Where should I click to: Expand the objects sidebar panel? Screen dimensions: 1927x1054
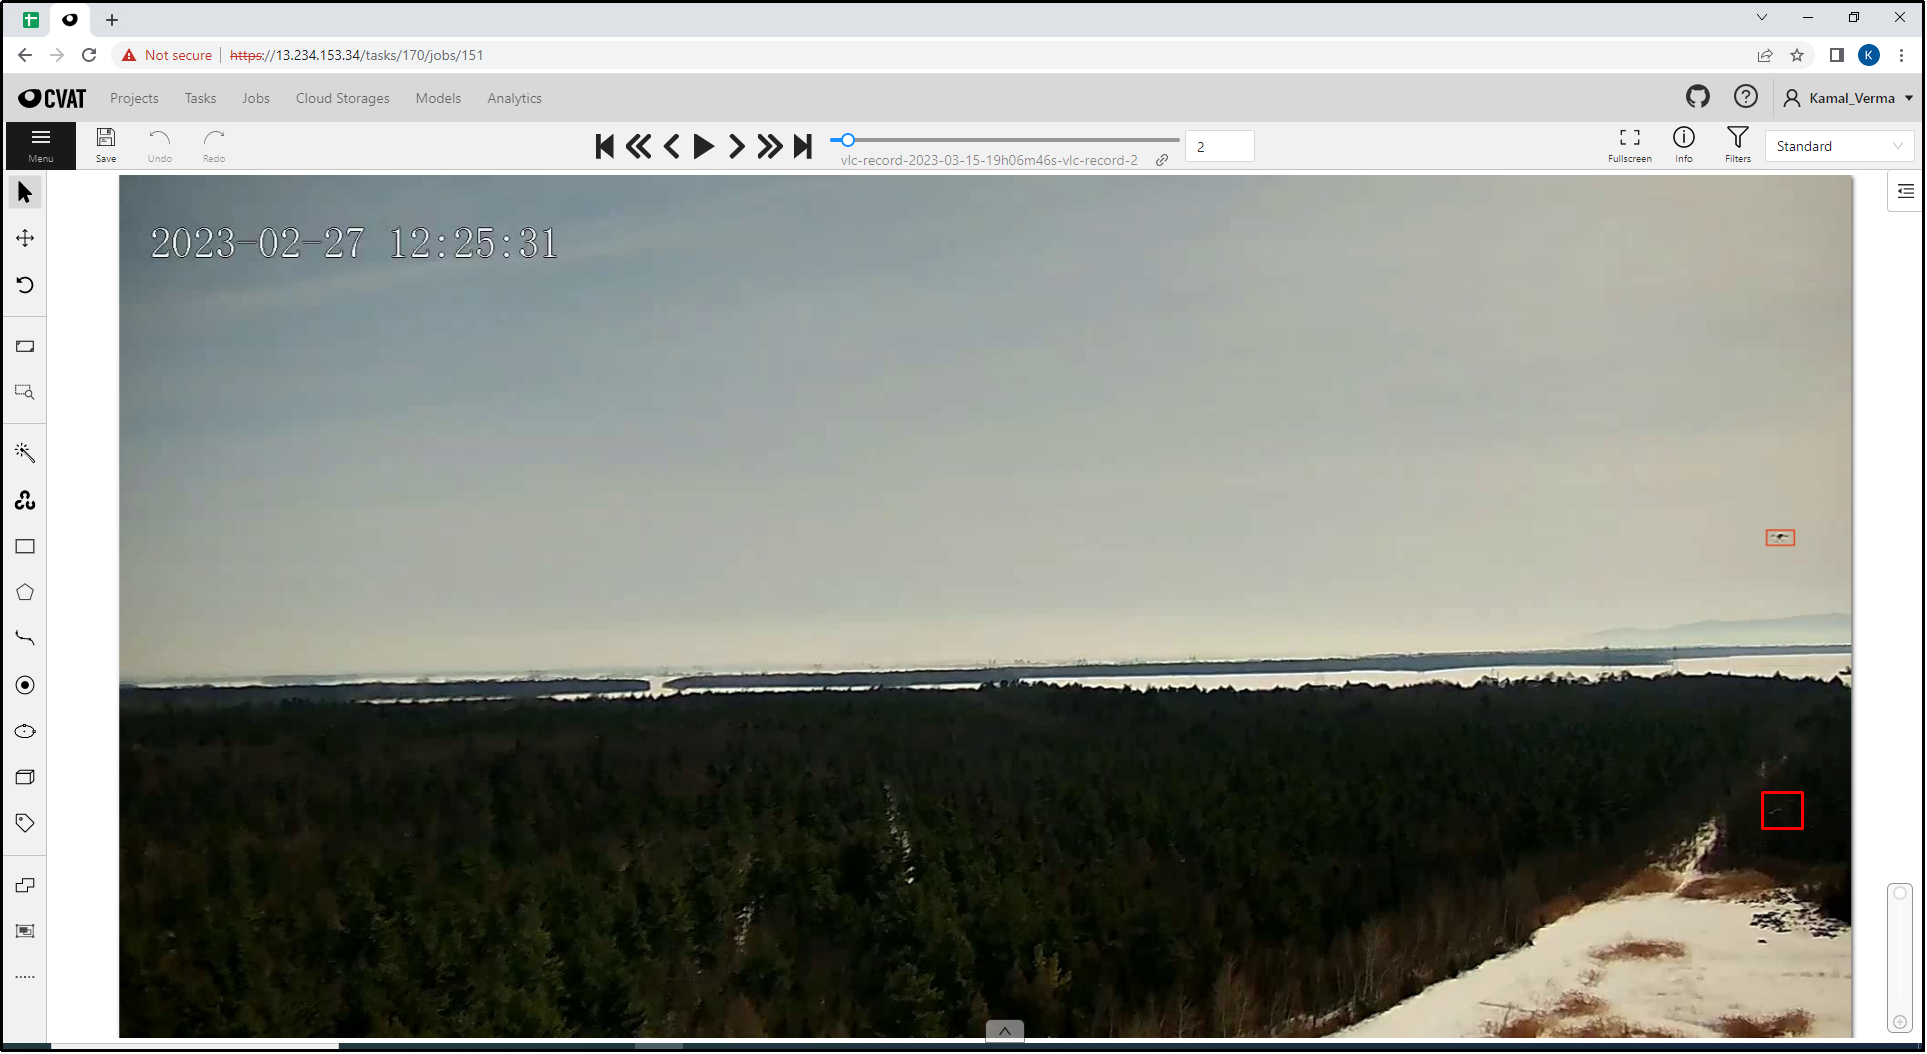click(x=1905, y=191)
